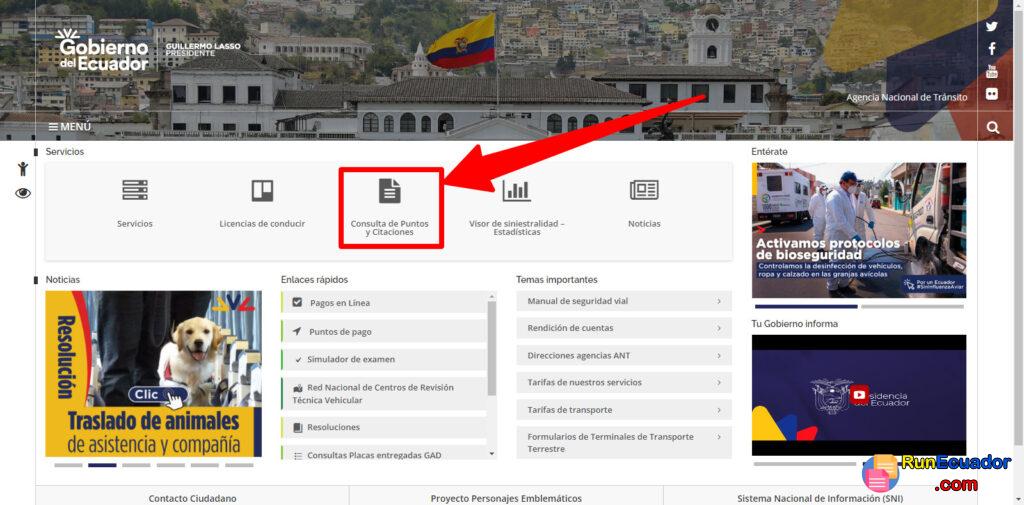Viewport: 1024px width, 505px height.
Task: Click the Consulta de Puntos document icon
Action: coord(389,191)
